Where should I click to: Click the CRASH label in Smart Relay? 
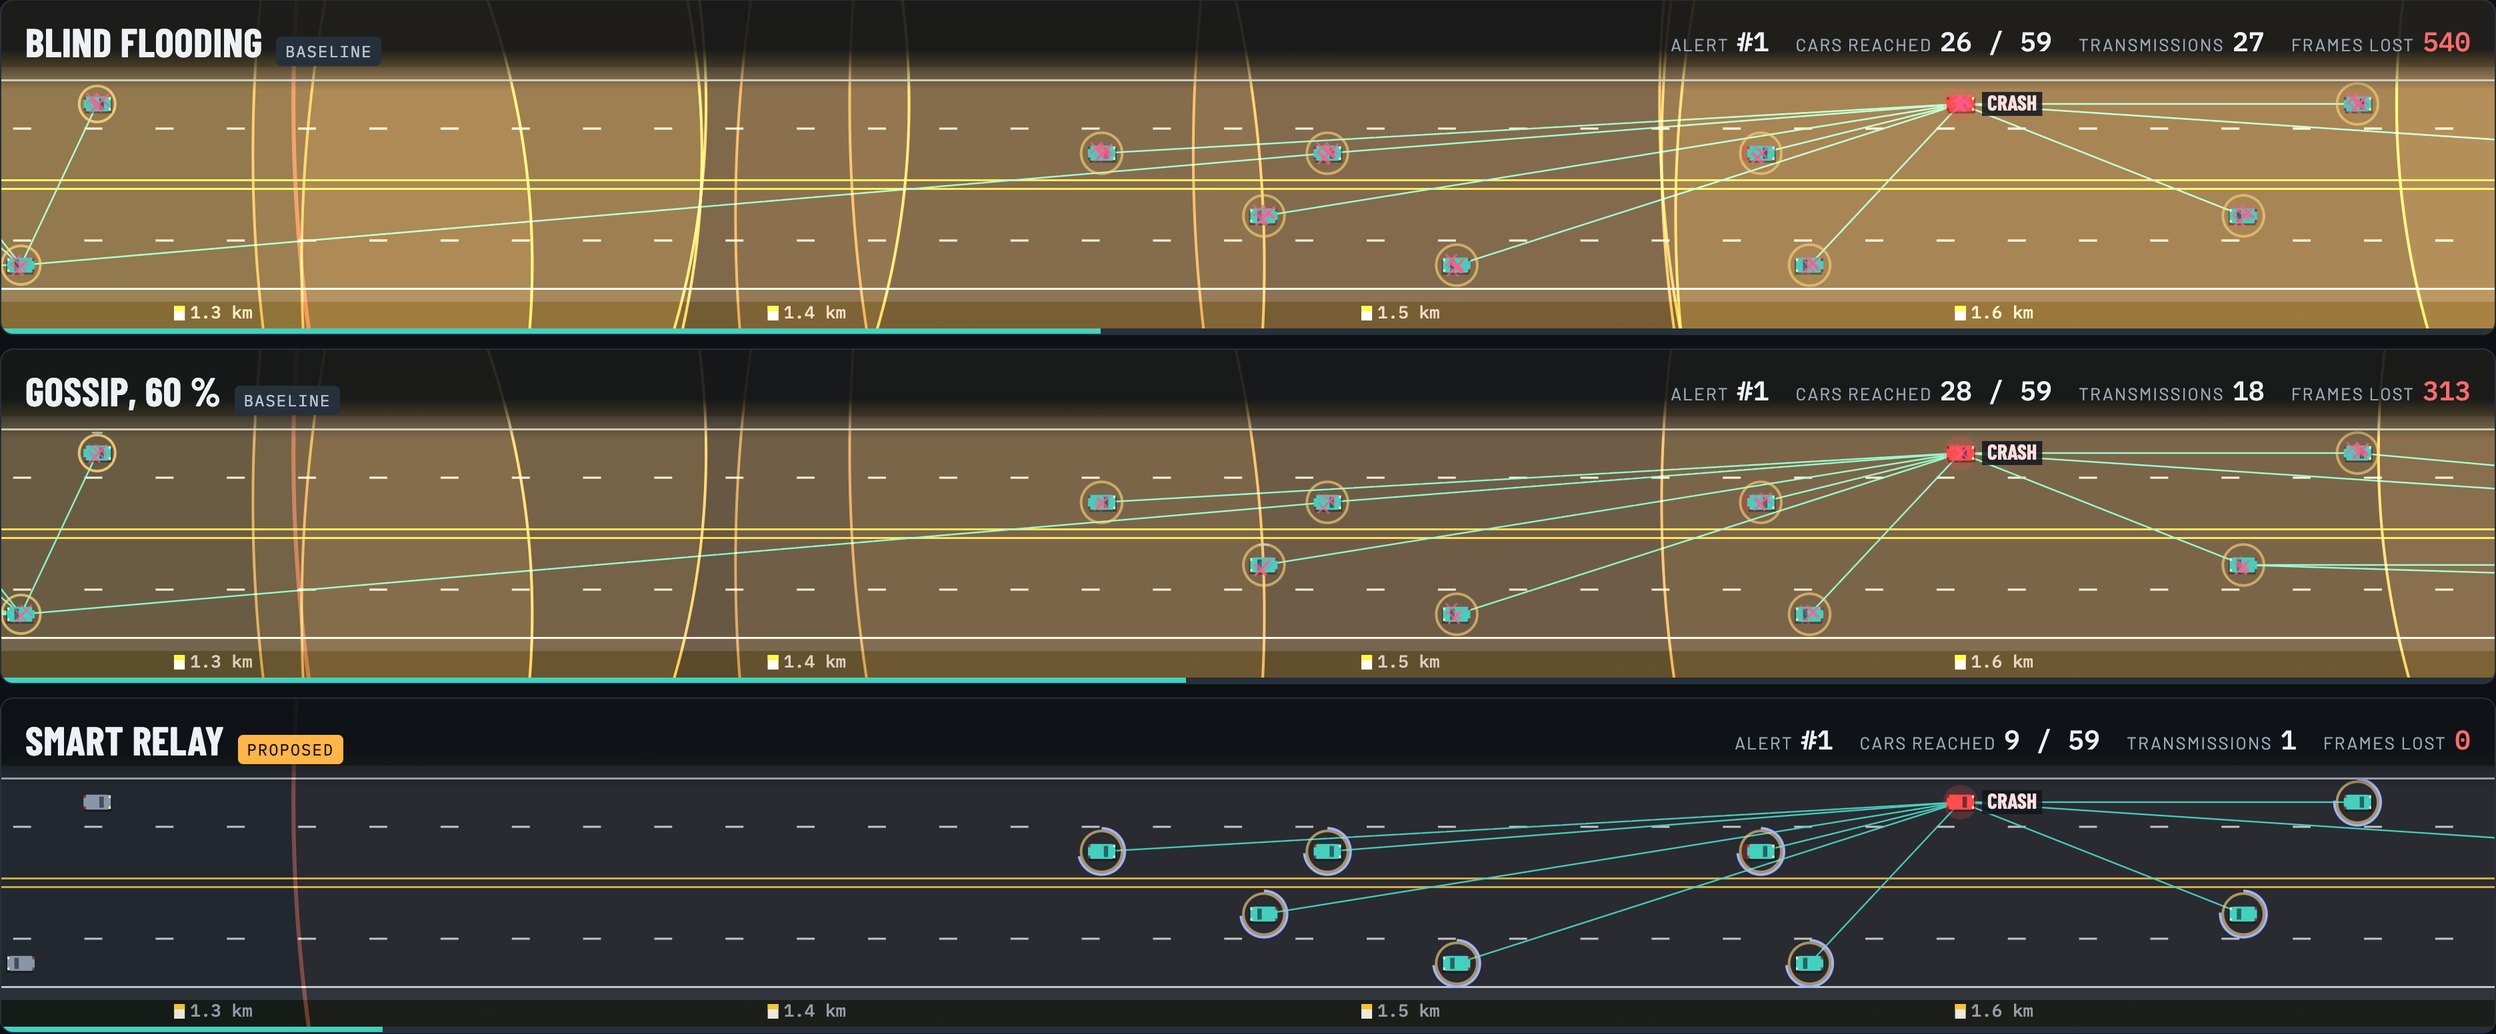[2011, 802]
